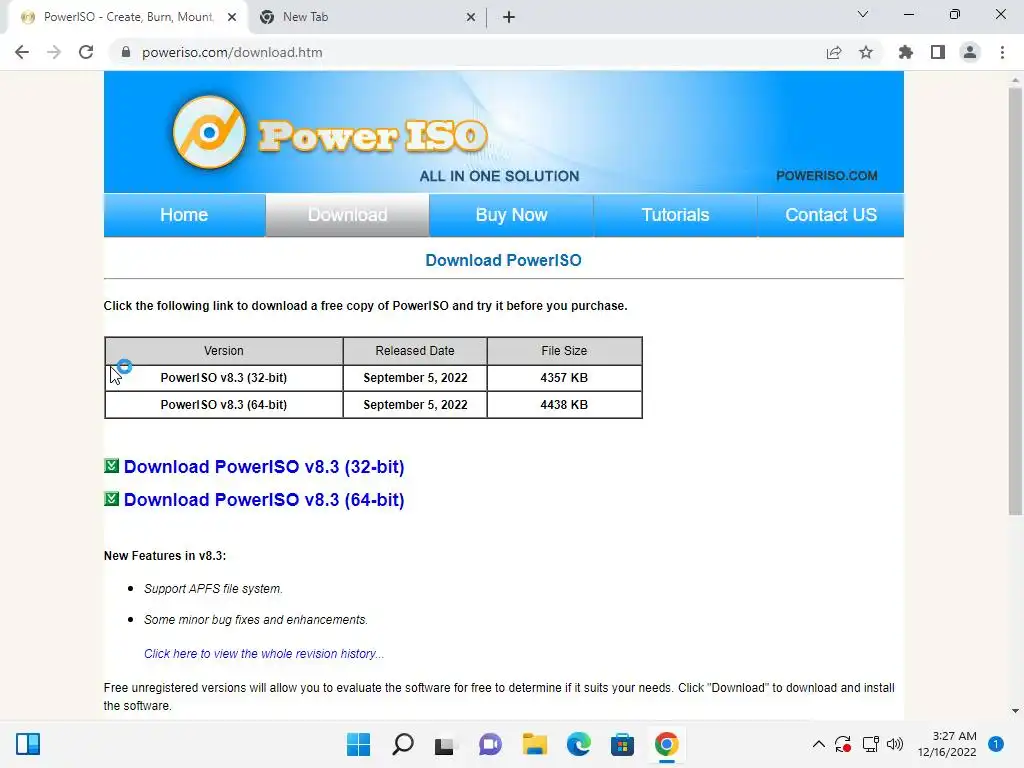Open the Home navigation menu

coord(184,215)
